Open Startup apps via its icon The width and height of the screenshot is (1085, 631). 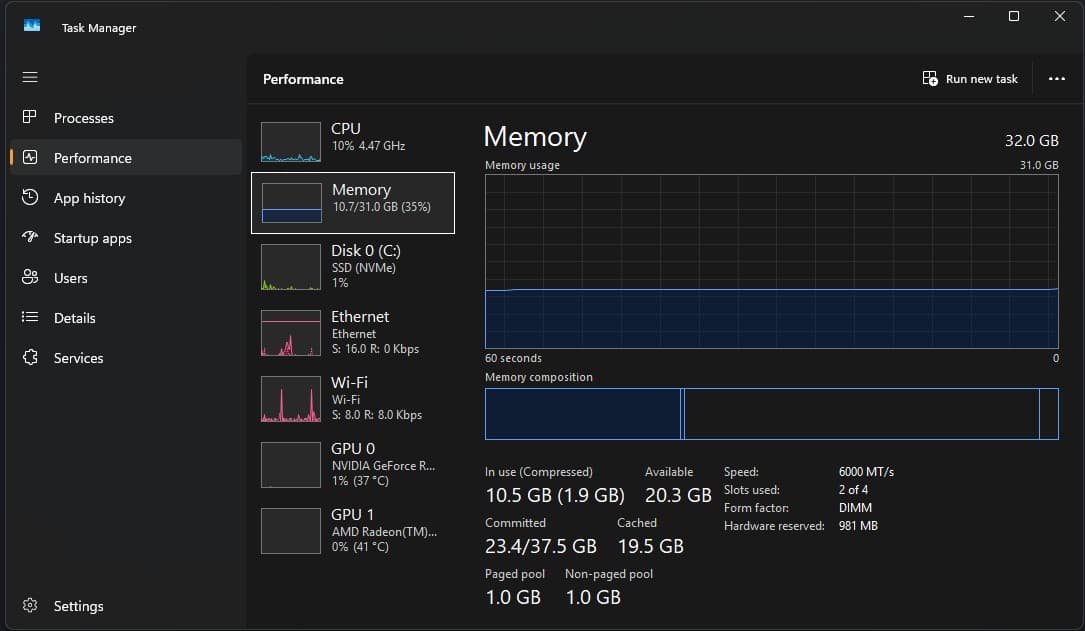pos(30,238)
